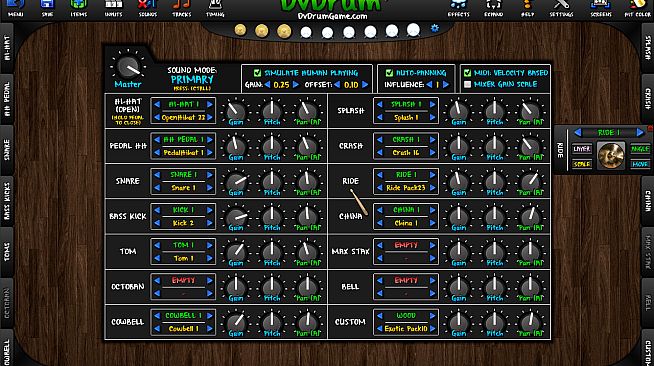The height and width of the screenshot is (366, 654).
Task: Select next kick sound after Kick 2
Action: click(210, 223)
